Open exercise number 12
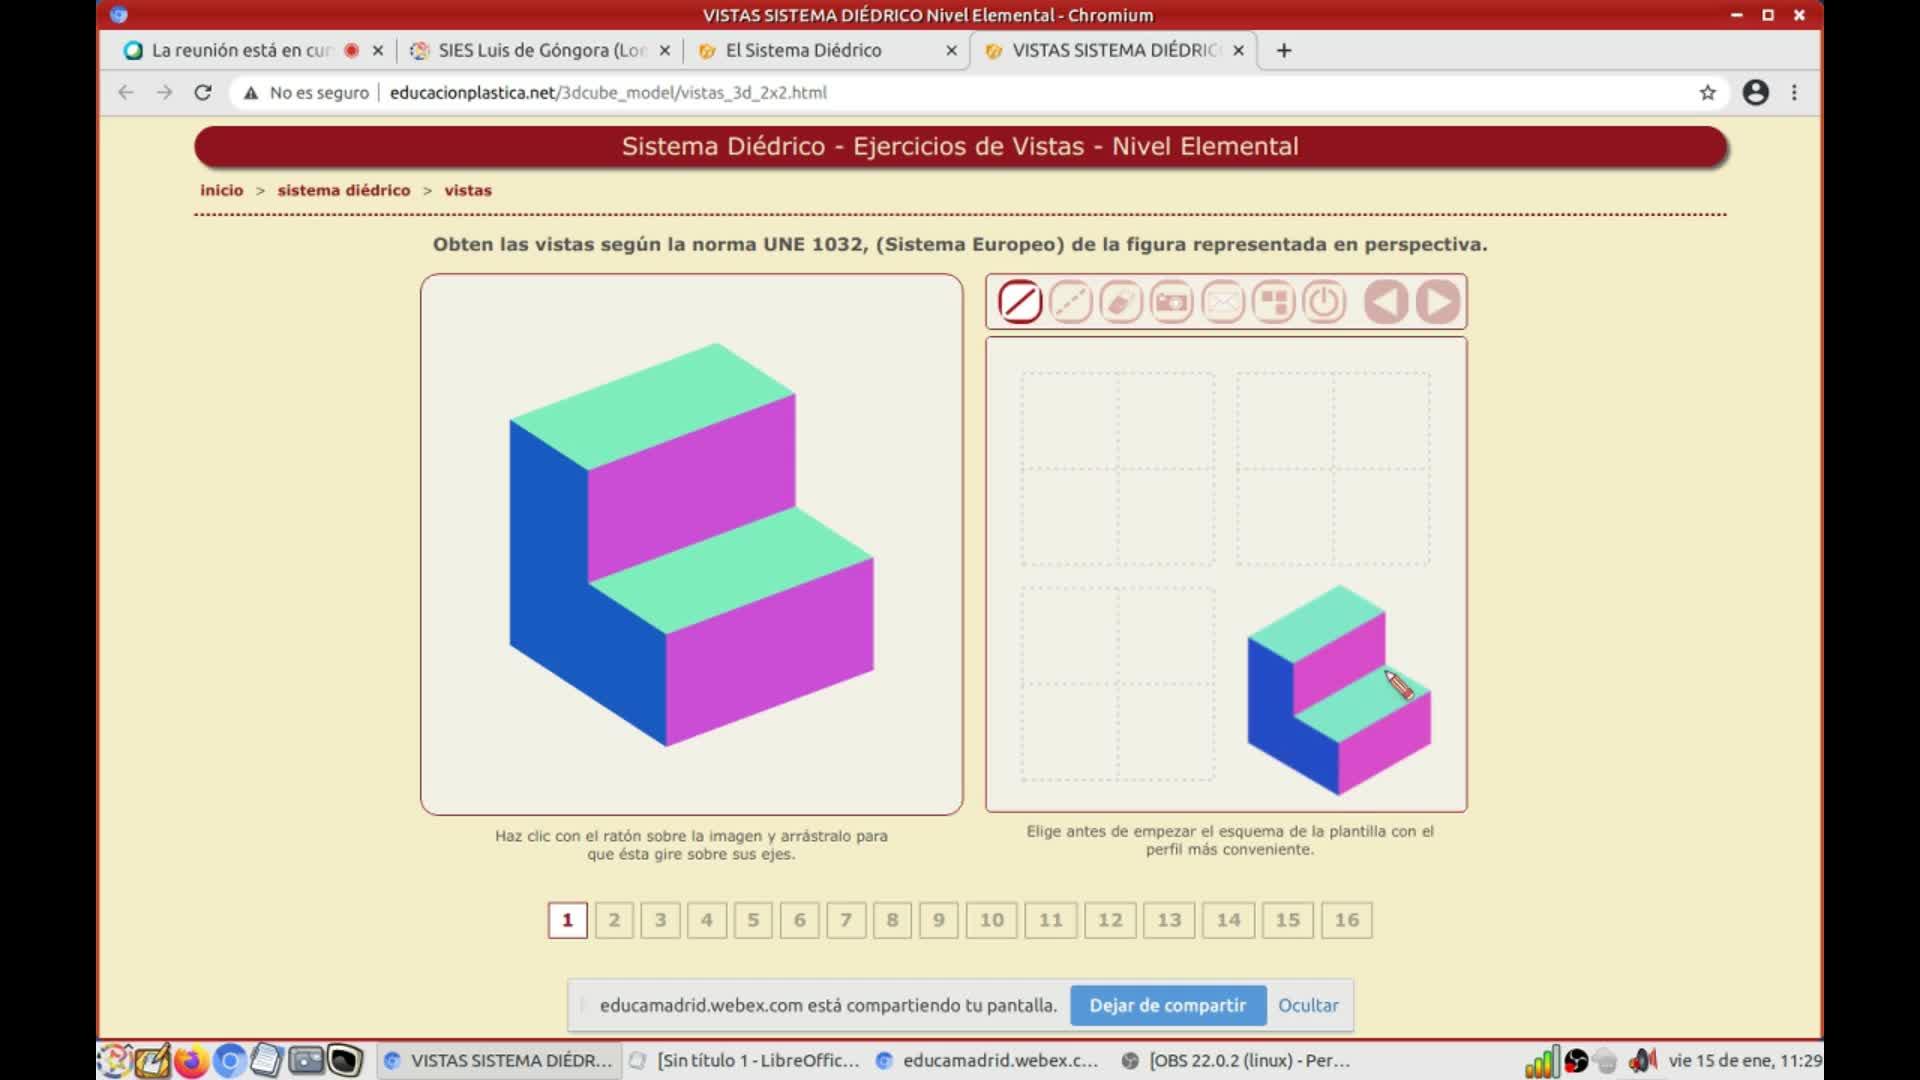Screen dimensions: 1920x1080 tap(1110, 920)
